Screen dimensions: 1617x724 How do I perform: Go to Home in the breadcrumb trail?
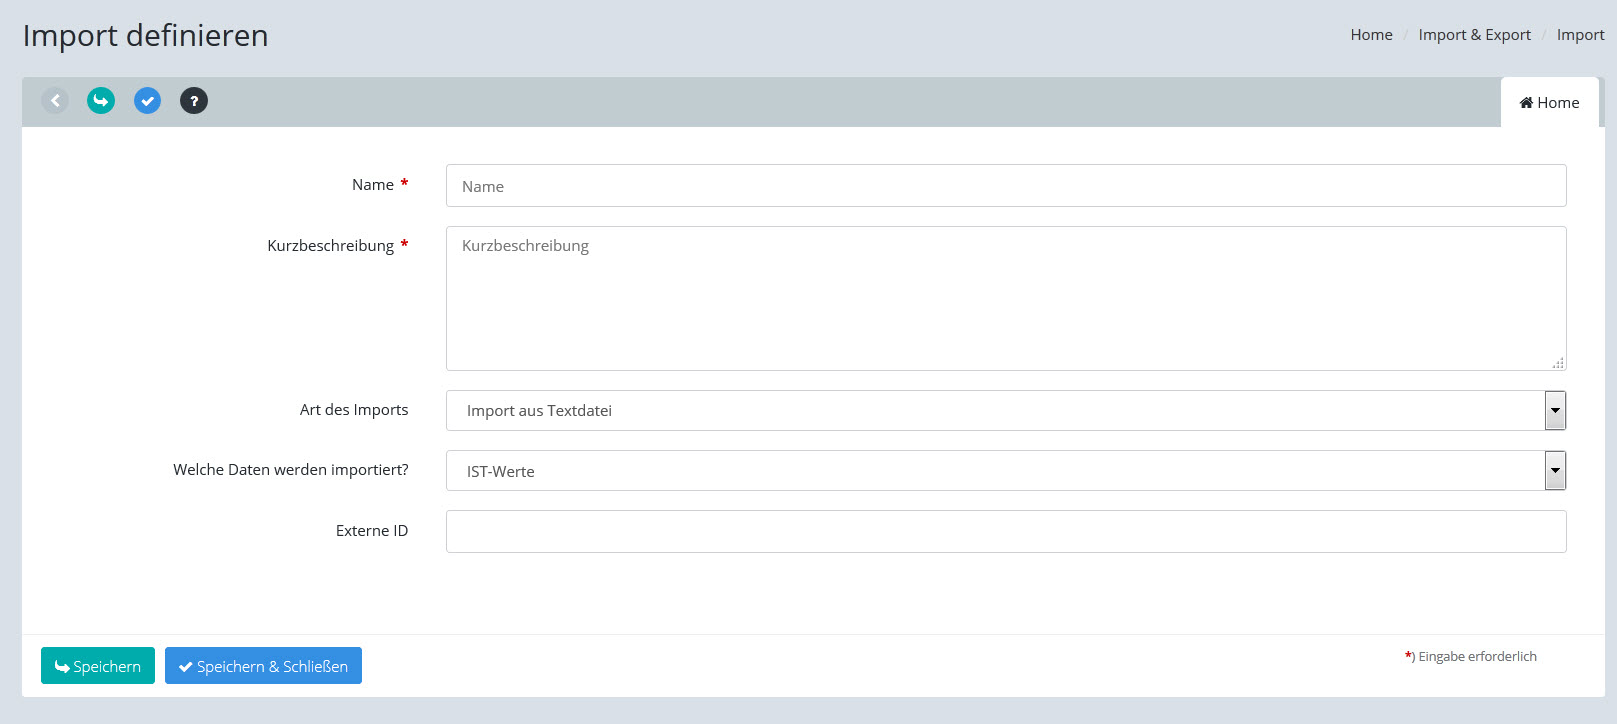click(1371, 35)
